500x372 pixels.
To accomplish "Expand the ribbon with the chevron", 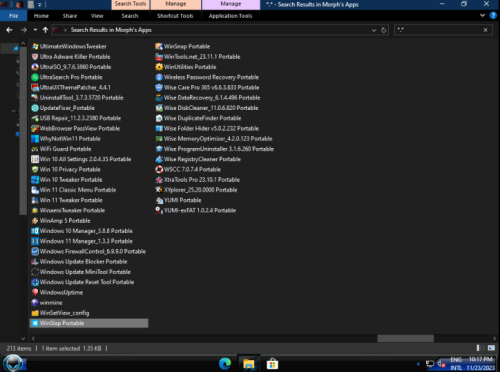I will pyautogui.click(x=482, y=15).
